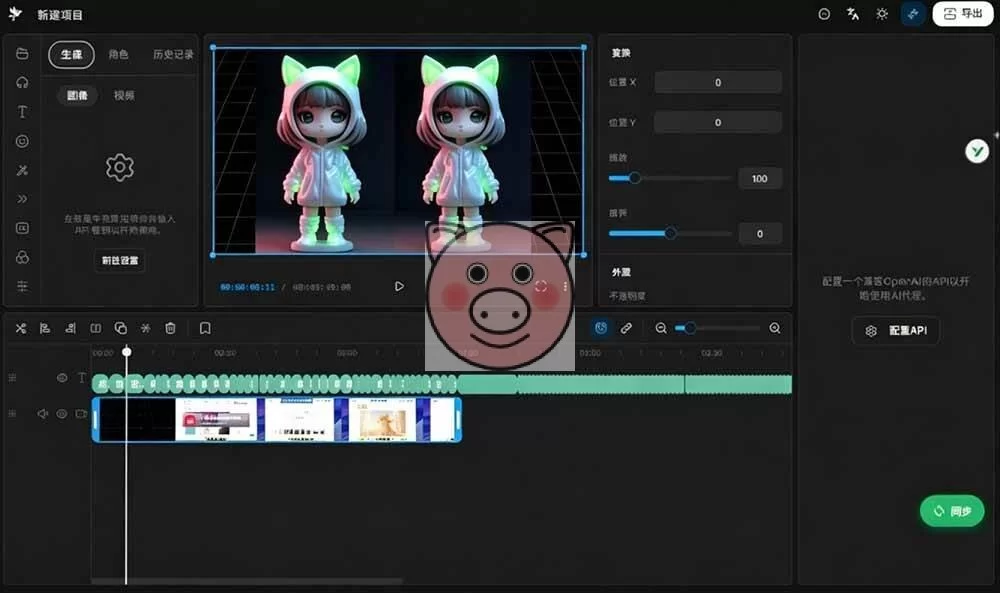Image resolution: width=1000 pixels, height=593 pixels.
Task: Click the rotation value field showing 0
Action: (760, 234)
